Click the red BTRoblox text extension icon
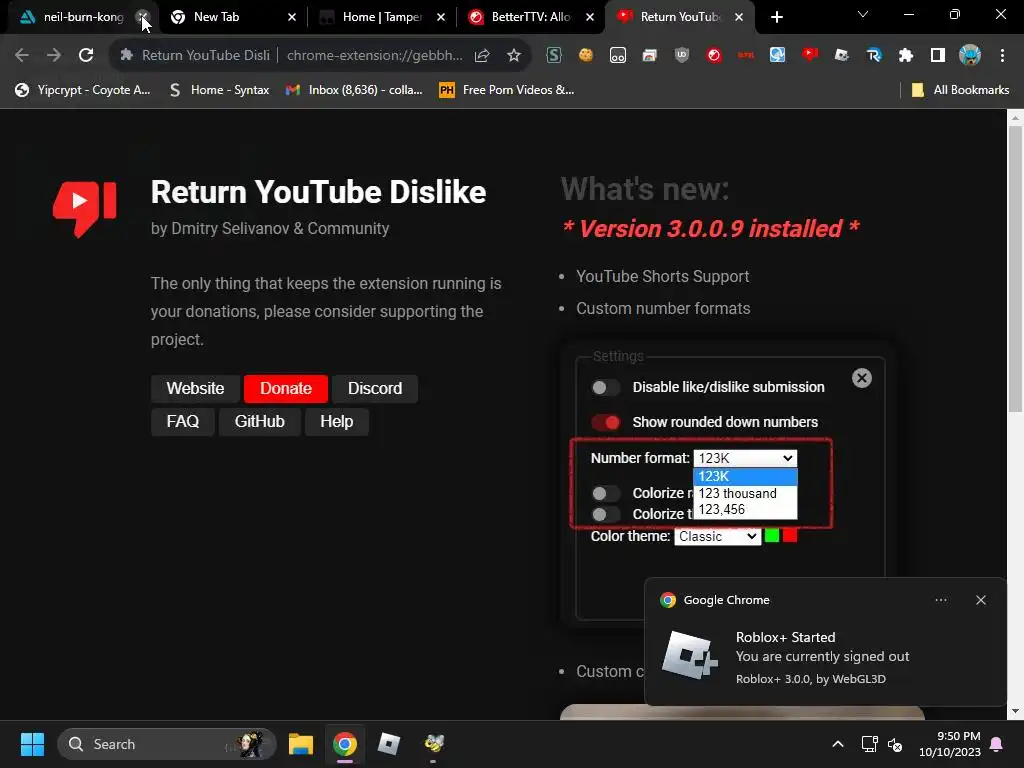 click(746, 56)
